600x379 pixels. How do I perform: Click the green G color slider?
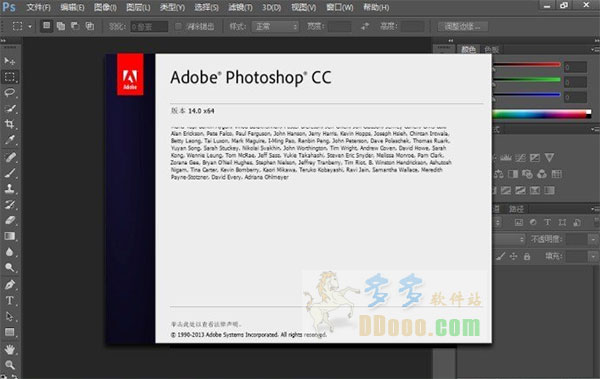pyautogui.click(x=527, y=80)
